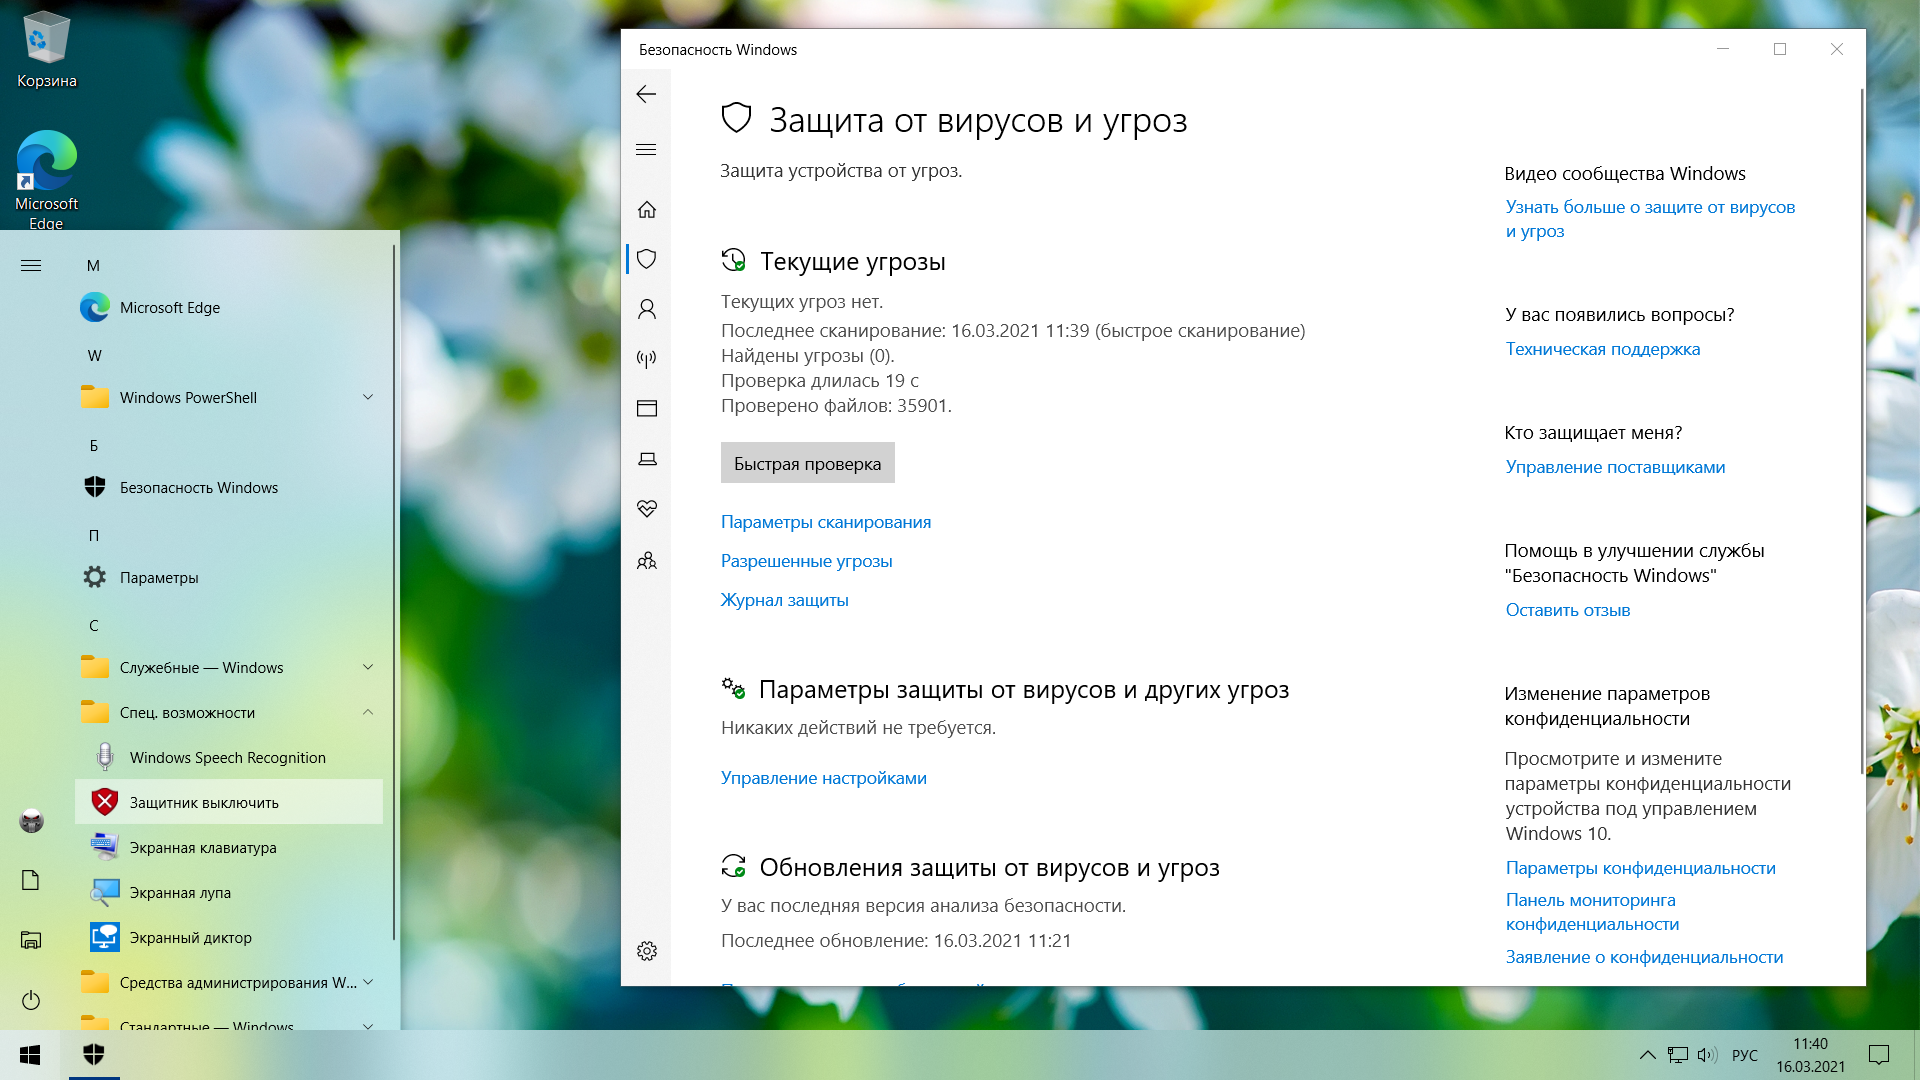This screenshot has height=1080, width=1920.
Task: Click the Power button in the Start menu
Action: tap(31, 1000)
